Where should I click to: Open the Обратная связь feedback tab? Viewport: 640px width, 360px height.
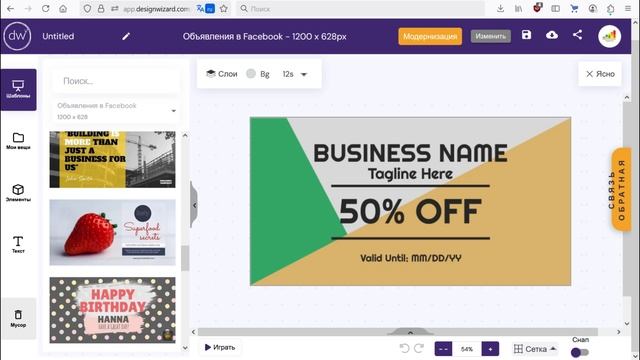point(621,190)
